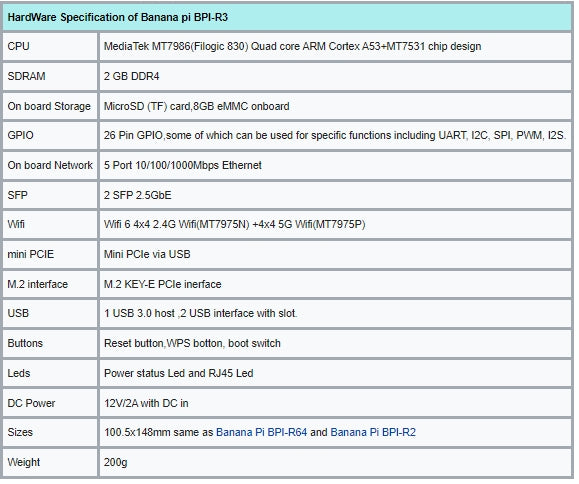Open the Banana Pi BPI-R64 link
This screenshot has height=484, width=579.
tap(261, 432)
